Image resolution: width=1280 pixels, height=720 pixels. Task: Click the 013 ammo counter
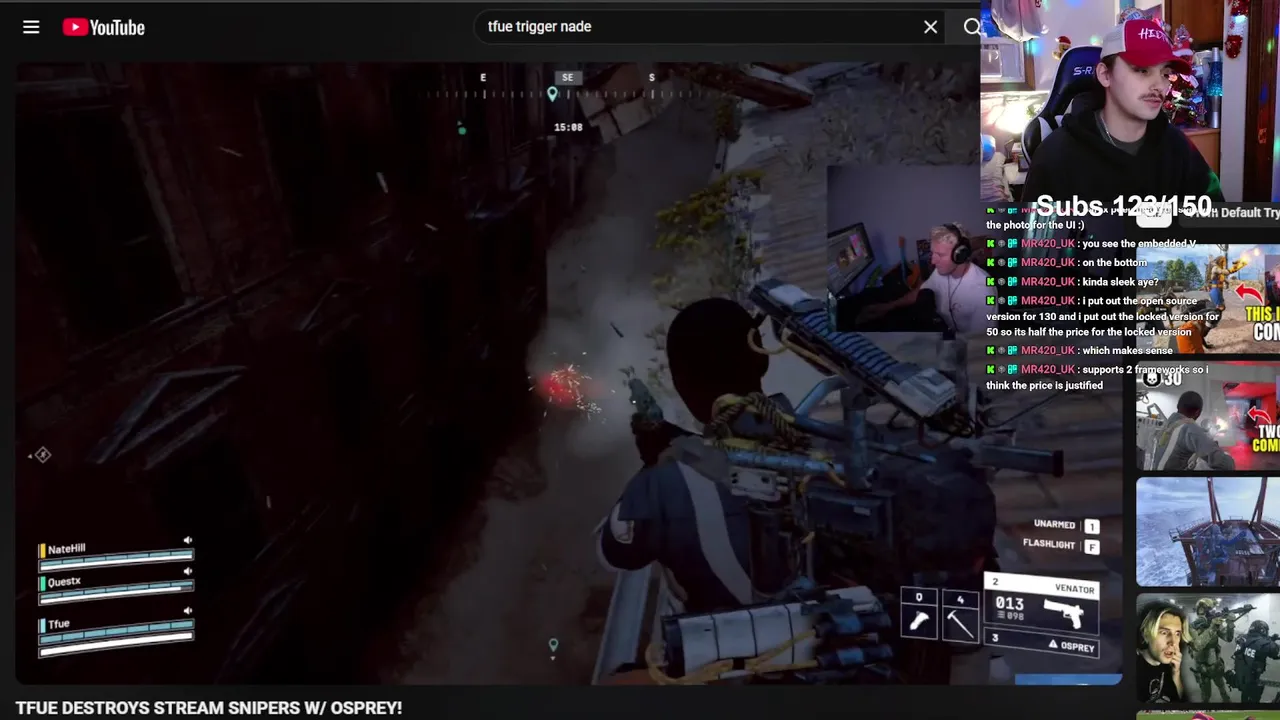tap(1009, 604)
